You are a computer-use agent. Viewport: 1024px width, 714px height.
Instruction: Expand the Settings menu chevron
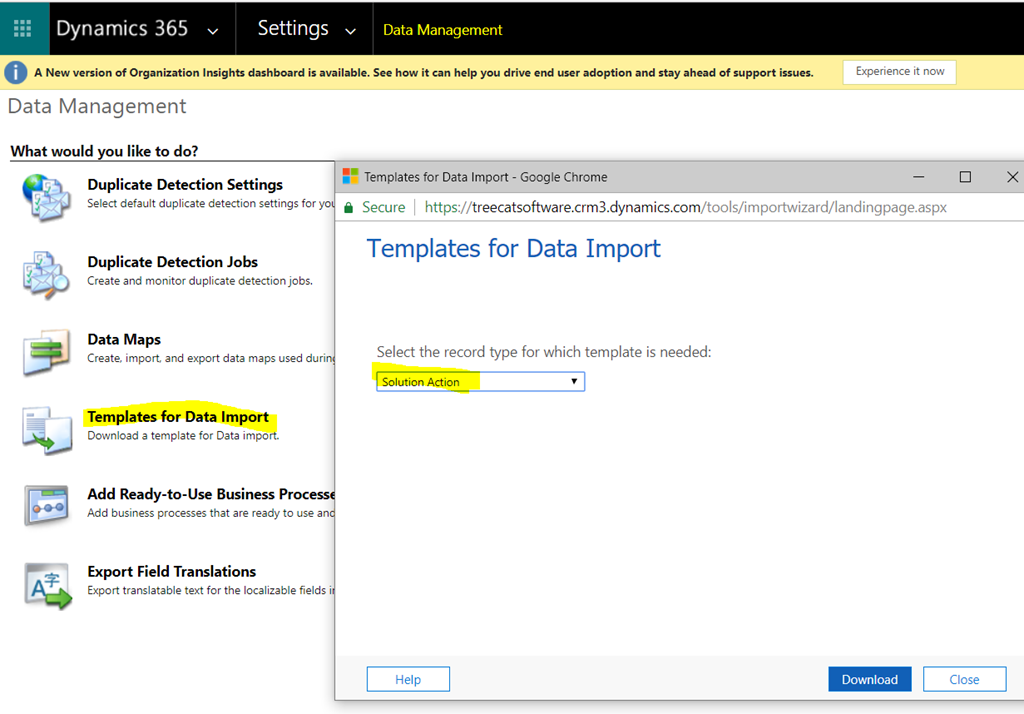click(351, 31)
